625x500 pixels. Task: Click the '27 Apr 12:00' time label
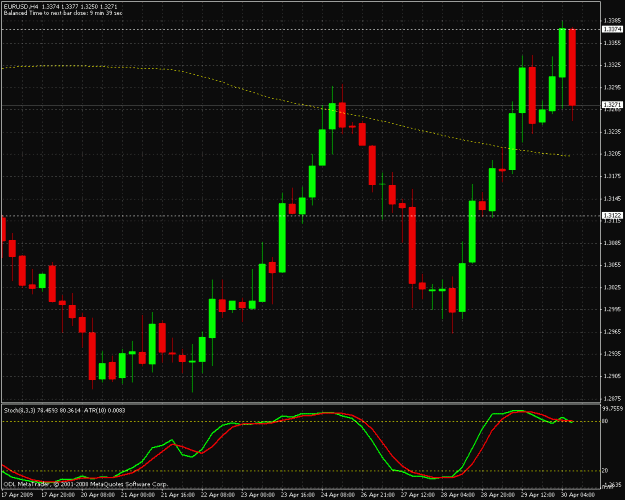pos(418,495)
